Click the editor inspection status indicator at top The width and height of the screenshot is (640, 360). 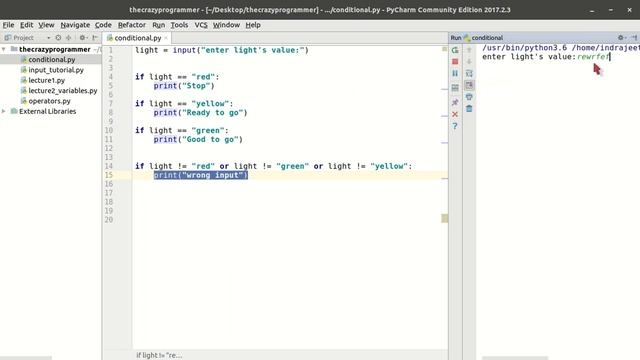point(444,49)
